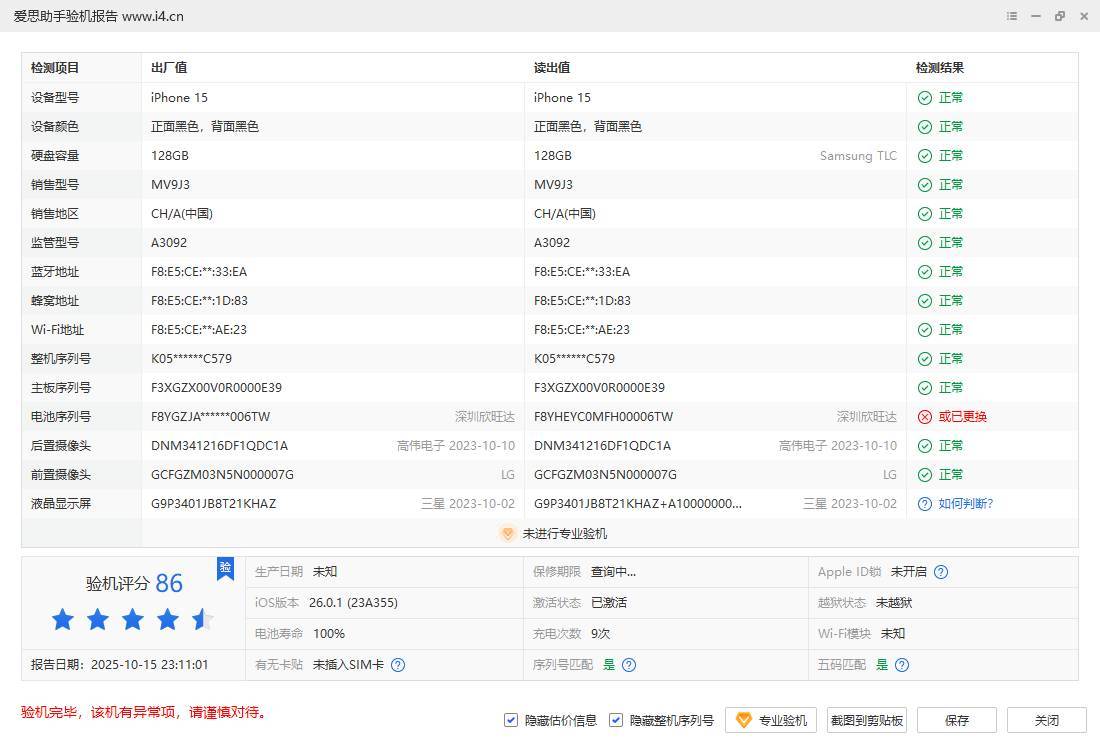1100x749 pixels.
Task: Click the help icon beside Apple ID锁
Action: [x=941, y=572]
